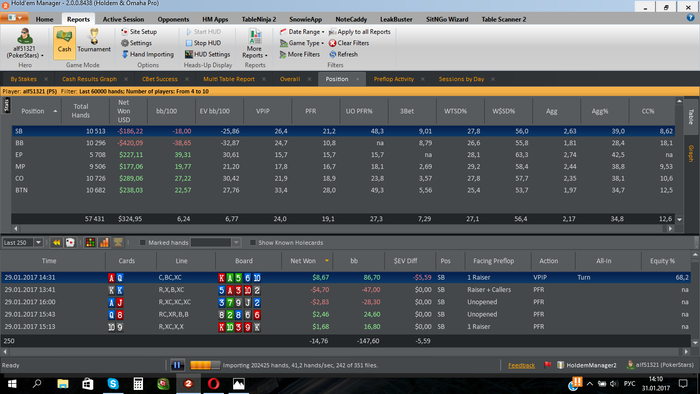Switch to Preflop Activity report tab
The width and height of the screenshot is (700, 394).
point(394,79)
